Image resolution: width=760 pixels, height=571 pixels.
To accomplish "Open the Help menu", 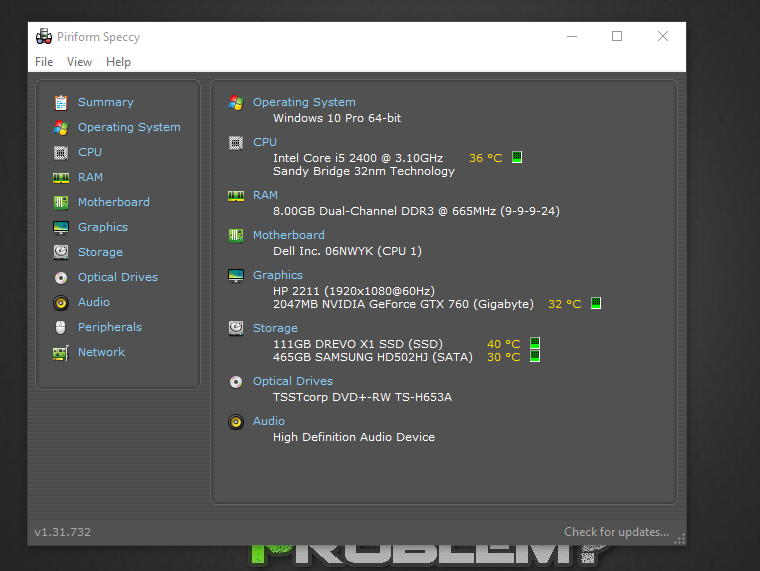I will click(x=118, y=62).
